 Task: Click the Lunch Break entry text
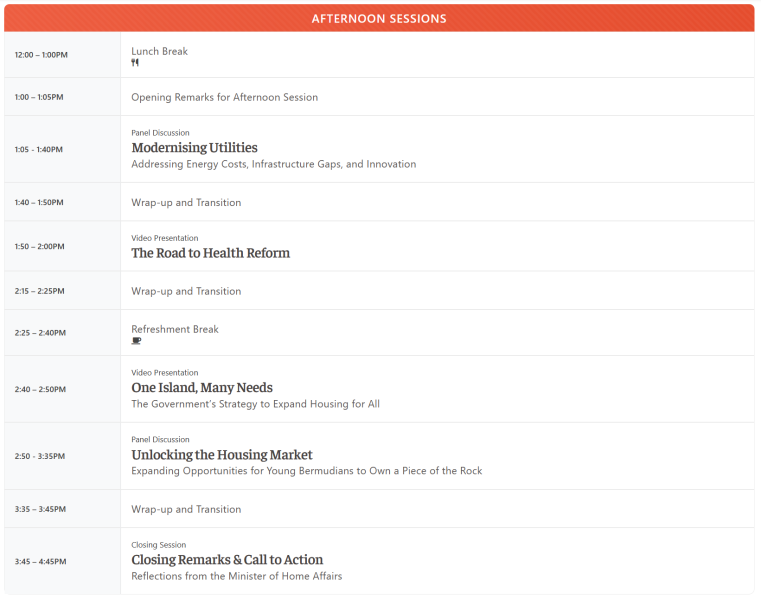click(159, 51)
